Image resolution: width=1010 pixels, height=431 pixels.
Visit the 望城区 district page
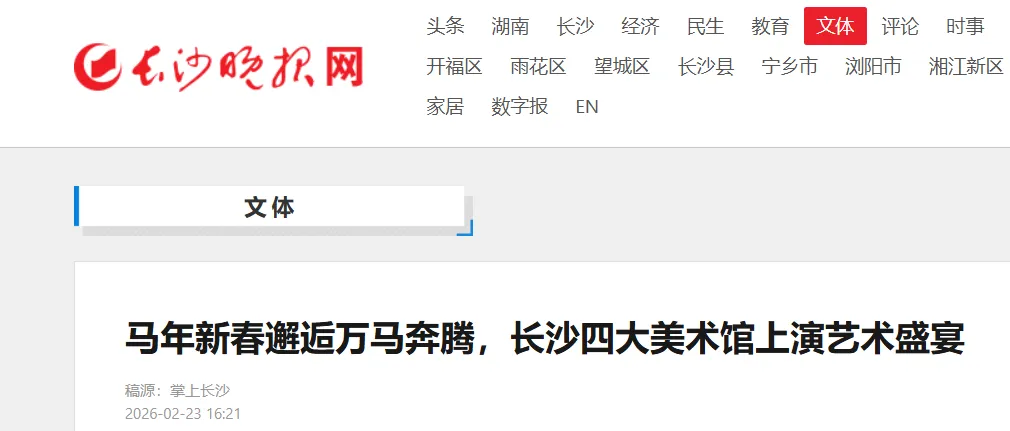click(x=622, y=66)
